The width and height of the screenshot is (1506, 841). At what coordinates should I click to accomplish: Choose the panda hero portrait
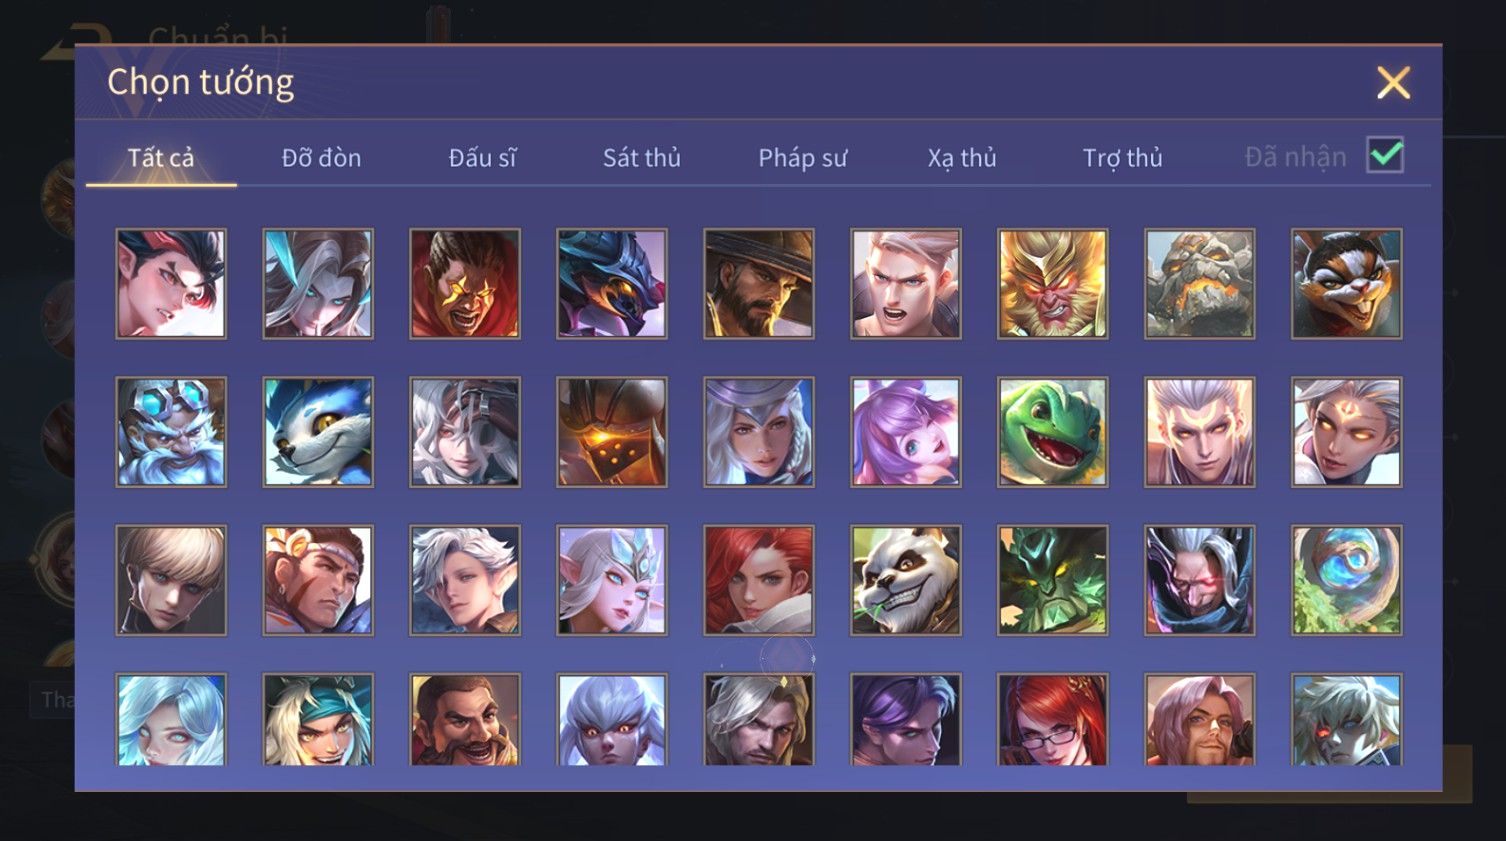pos(905,580)
